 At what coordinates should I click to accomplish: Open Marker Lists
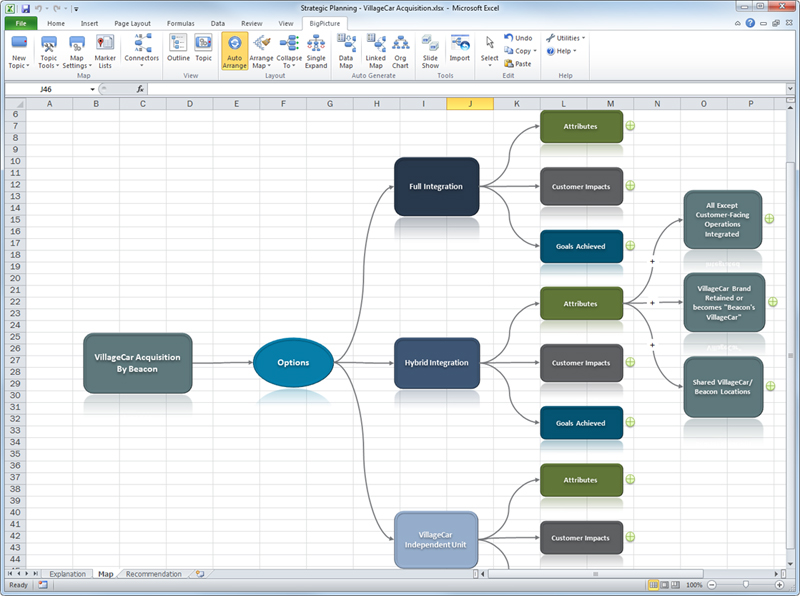click(x=105, y=52)
